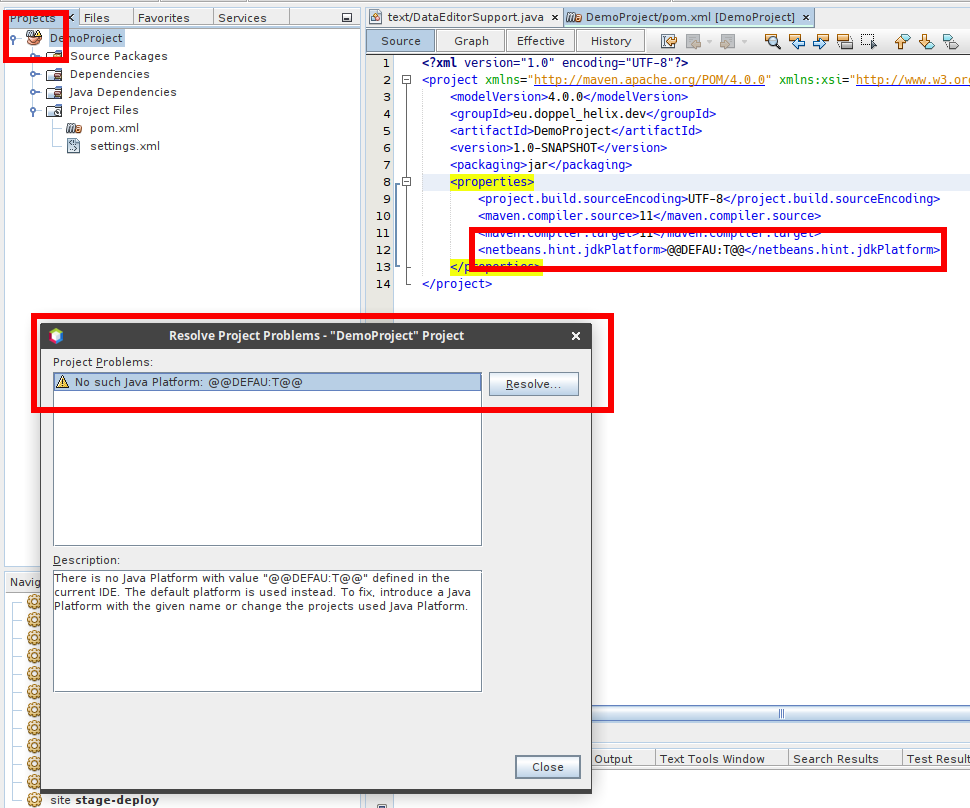This screenshot has height=808, width=970.
Task: Go to Next Bookmark icon
Action: pyautogui.click(x=927, y=41)
